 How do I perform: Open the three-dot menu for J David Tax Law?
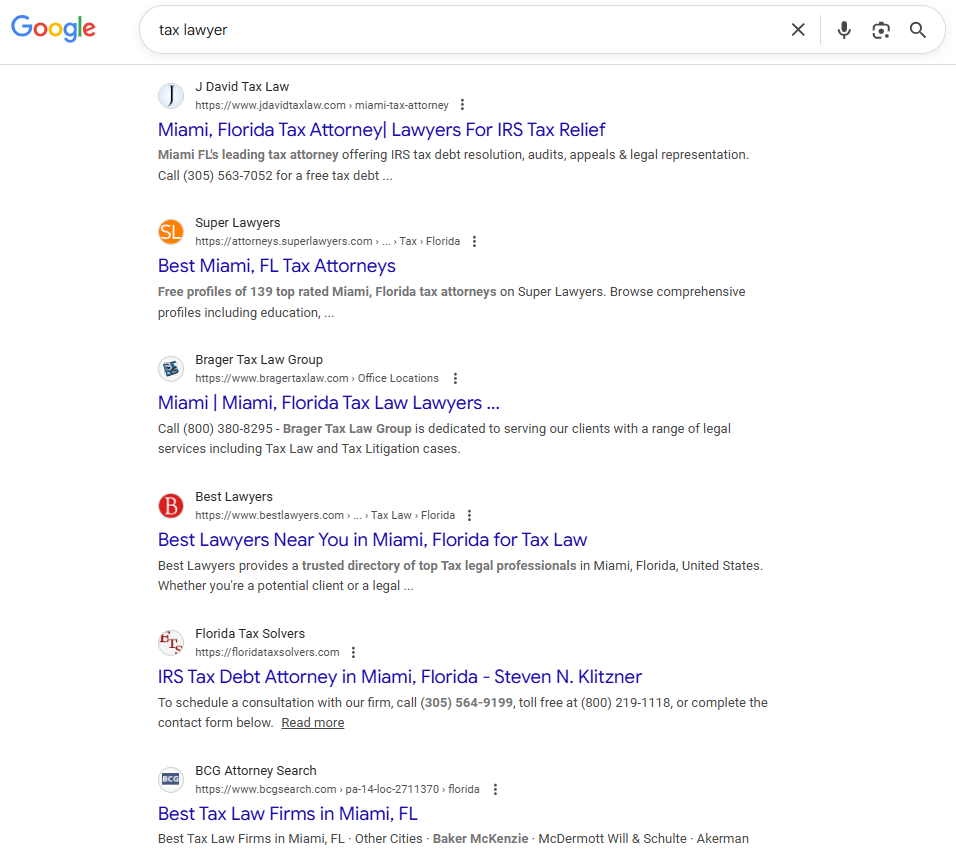pyautogui.click(x=462, y=104)
